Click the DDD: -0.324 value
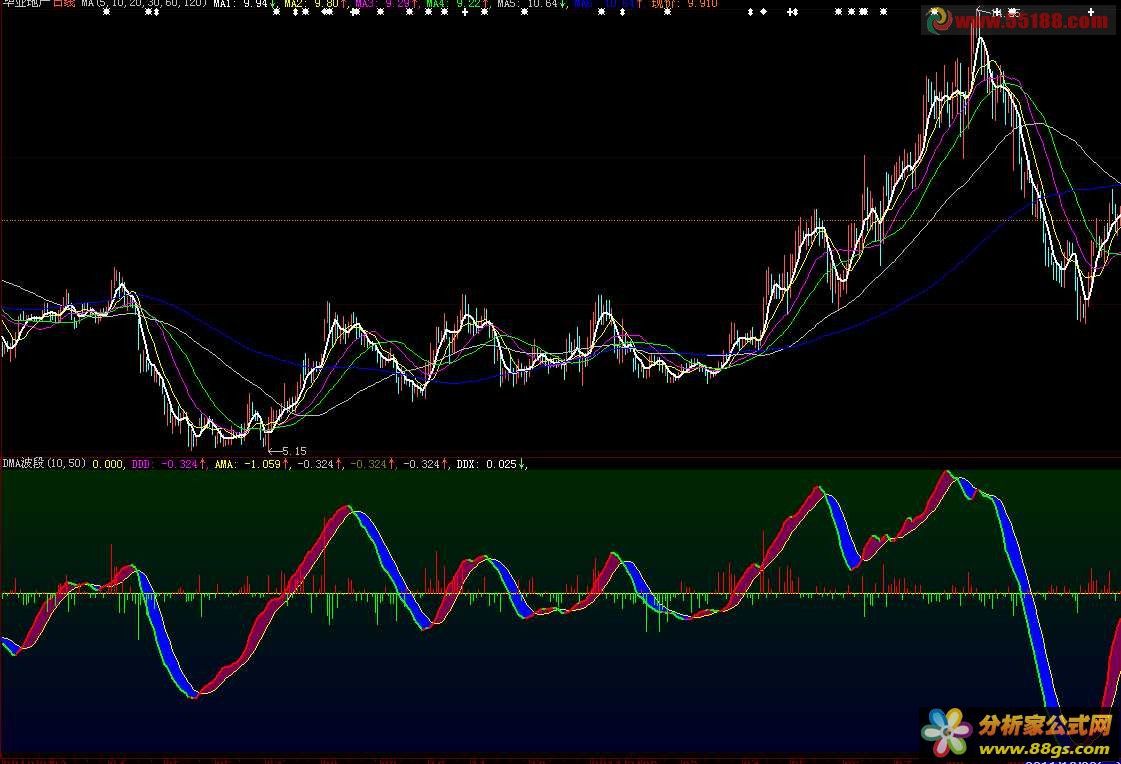 (169, 465)
